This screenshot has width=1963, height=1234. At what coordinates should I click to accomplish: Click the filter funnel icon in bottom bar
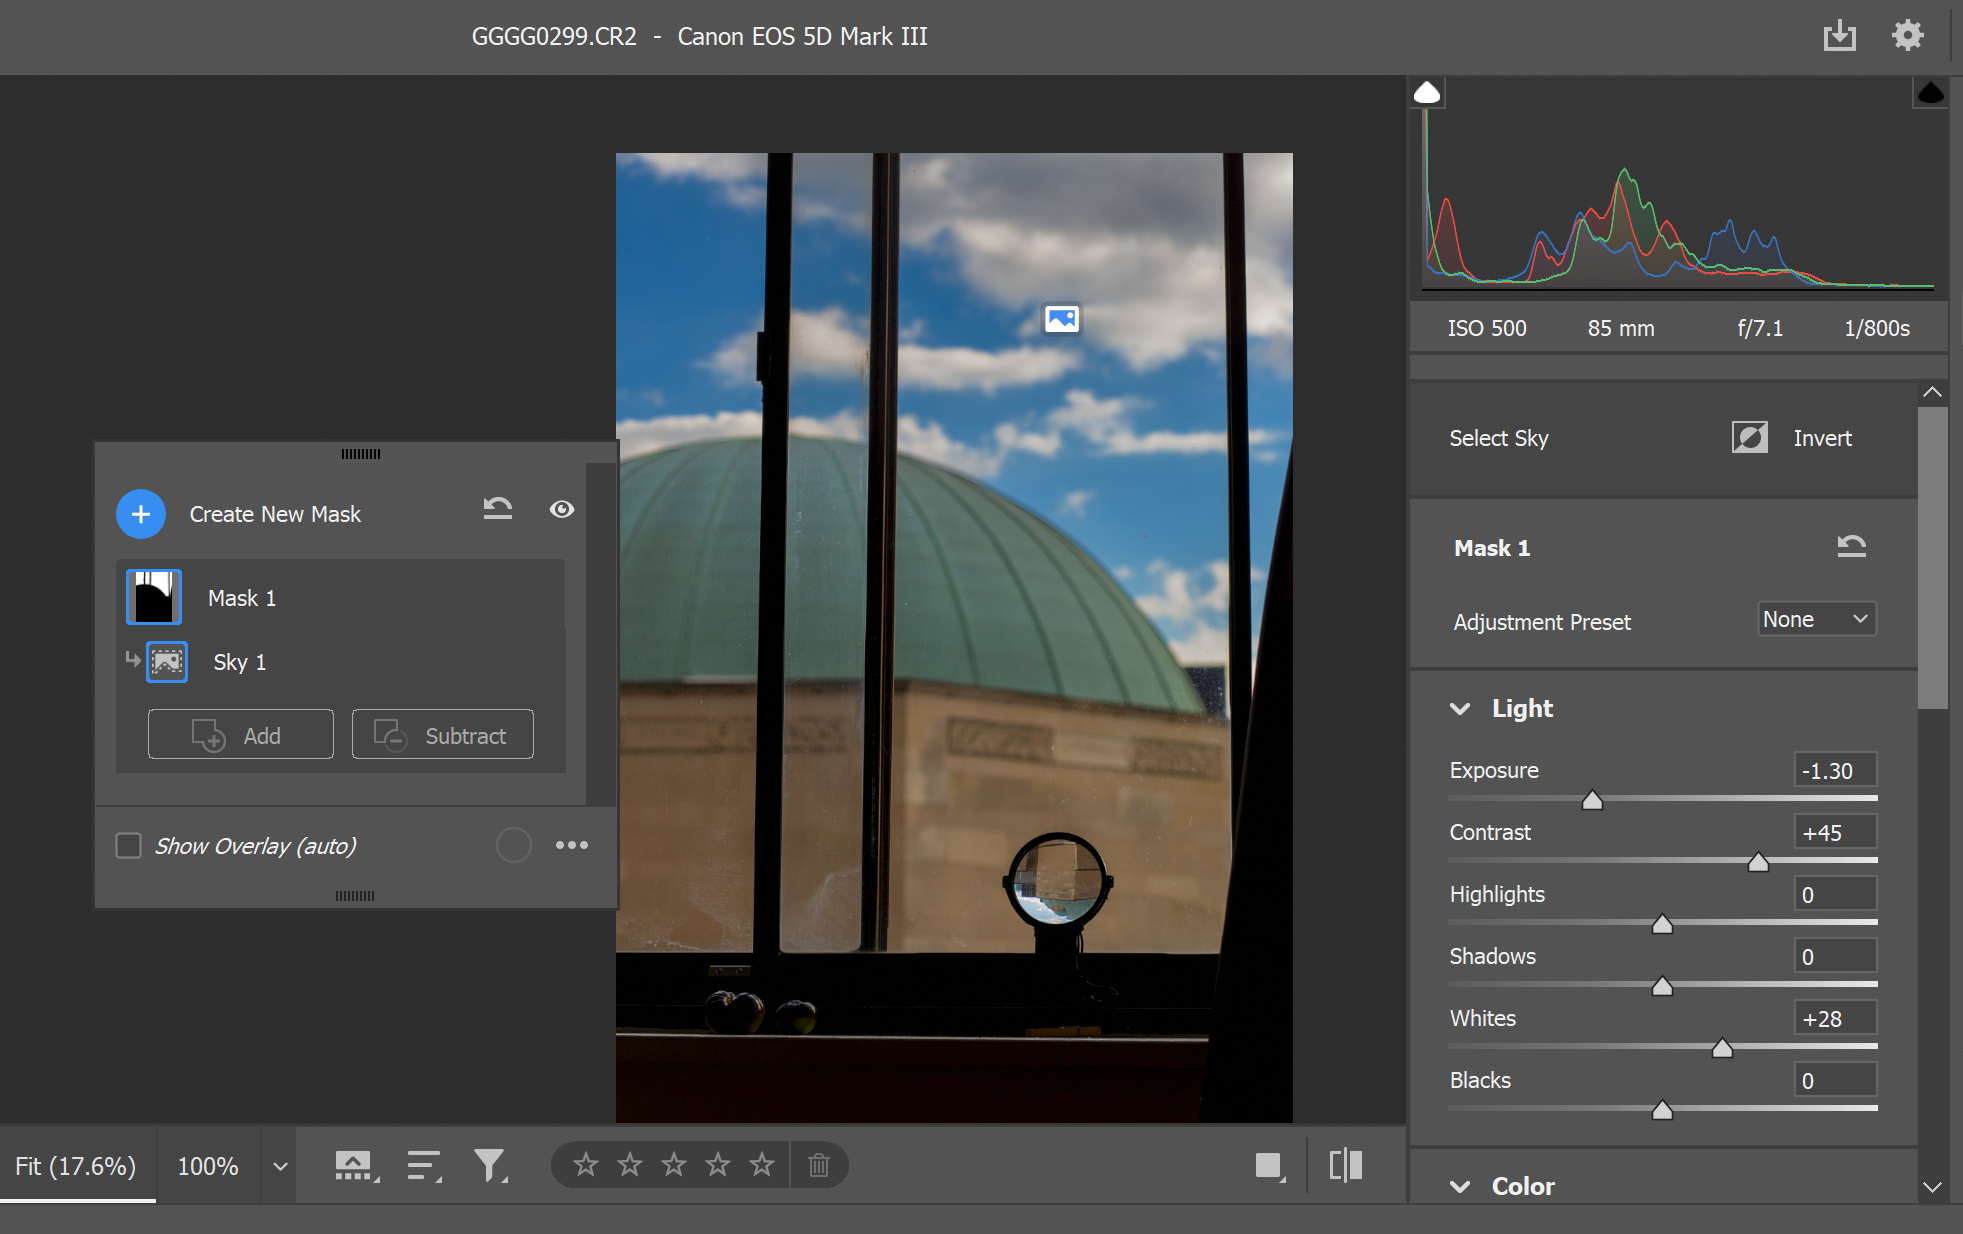coord(489,1165)
